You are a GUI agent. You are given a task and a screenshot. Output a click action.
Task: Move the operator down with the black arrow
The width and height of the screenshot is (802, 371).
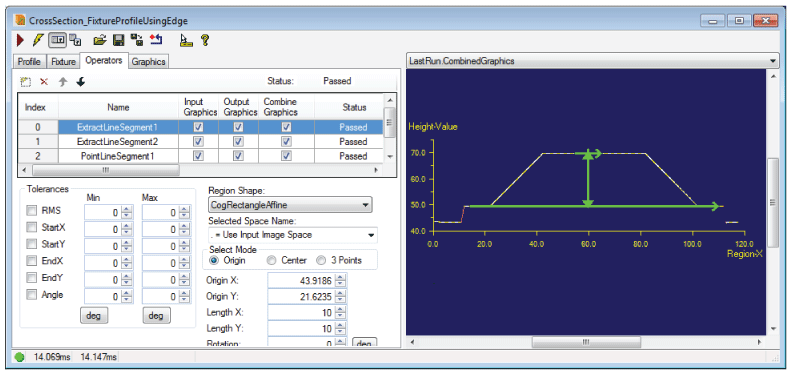point(80,82)
